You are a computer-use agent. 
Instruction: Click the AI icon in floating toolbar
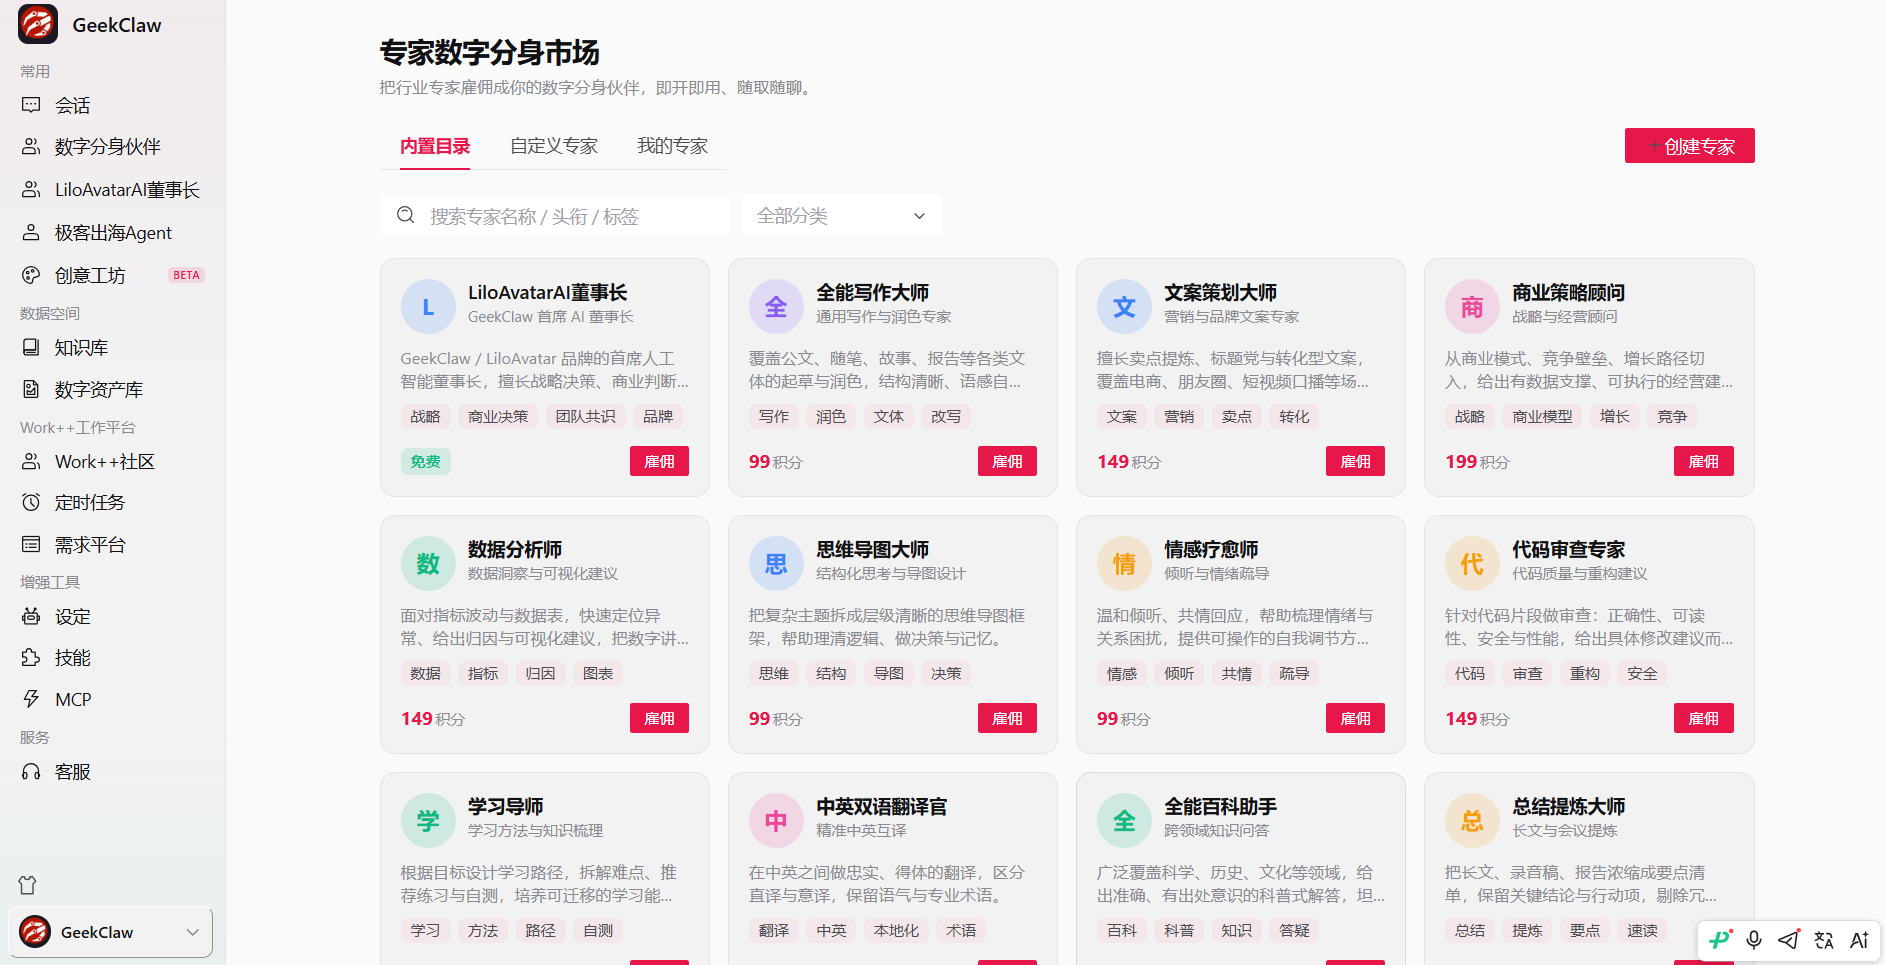point(1859,939)
